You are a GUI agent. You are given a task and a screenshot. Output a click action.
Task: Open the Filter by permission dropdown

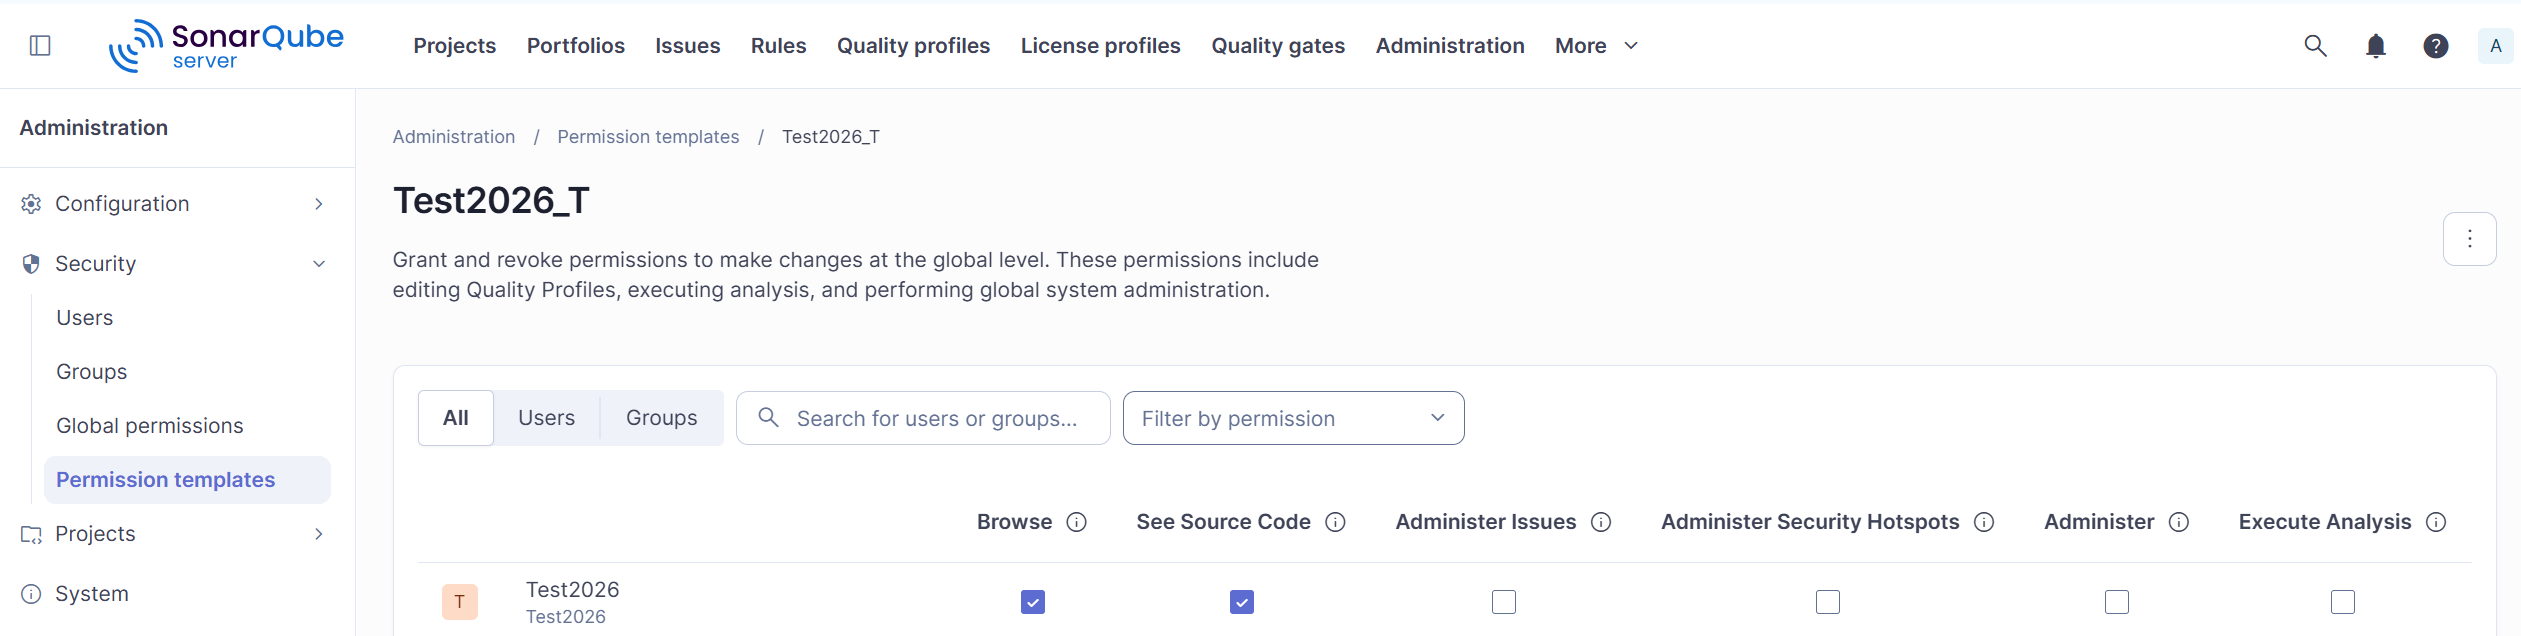coord(1294,418)
